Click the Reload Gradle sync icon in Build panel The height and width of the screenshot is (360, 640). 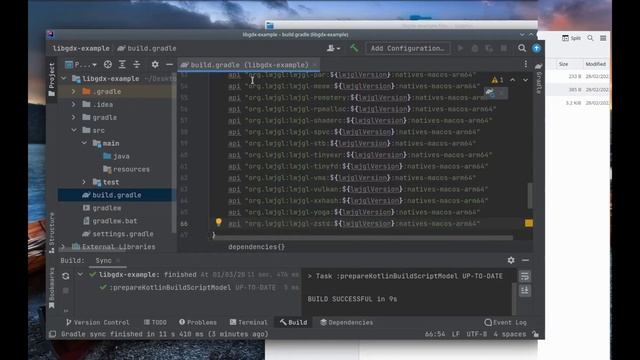coord(66,276)
